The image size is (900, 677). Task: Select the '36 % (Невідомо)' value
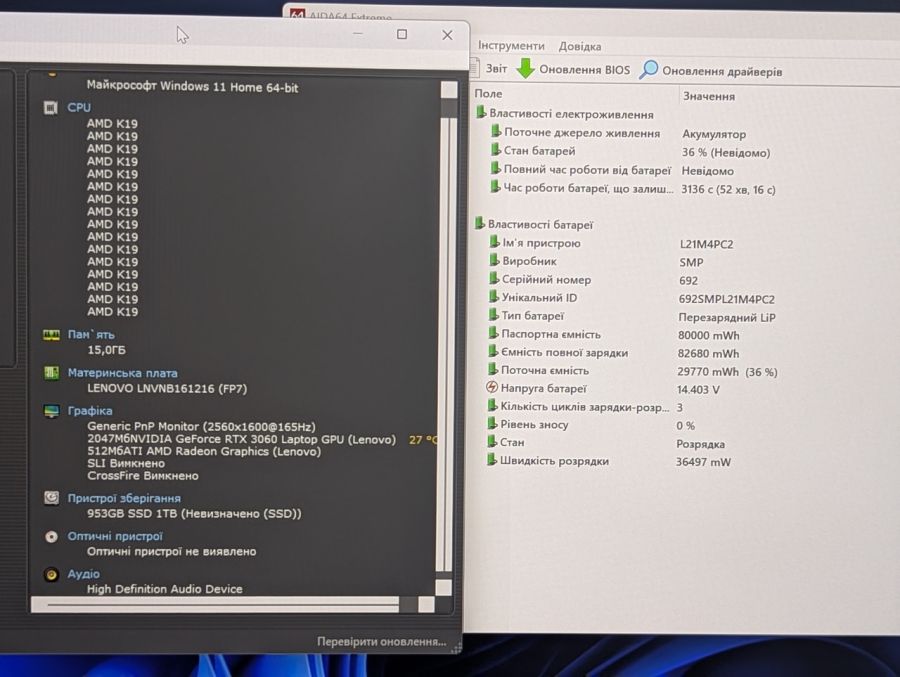(x=726, y=152)
